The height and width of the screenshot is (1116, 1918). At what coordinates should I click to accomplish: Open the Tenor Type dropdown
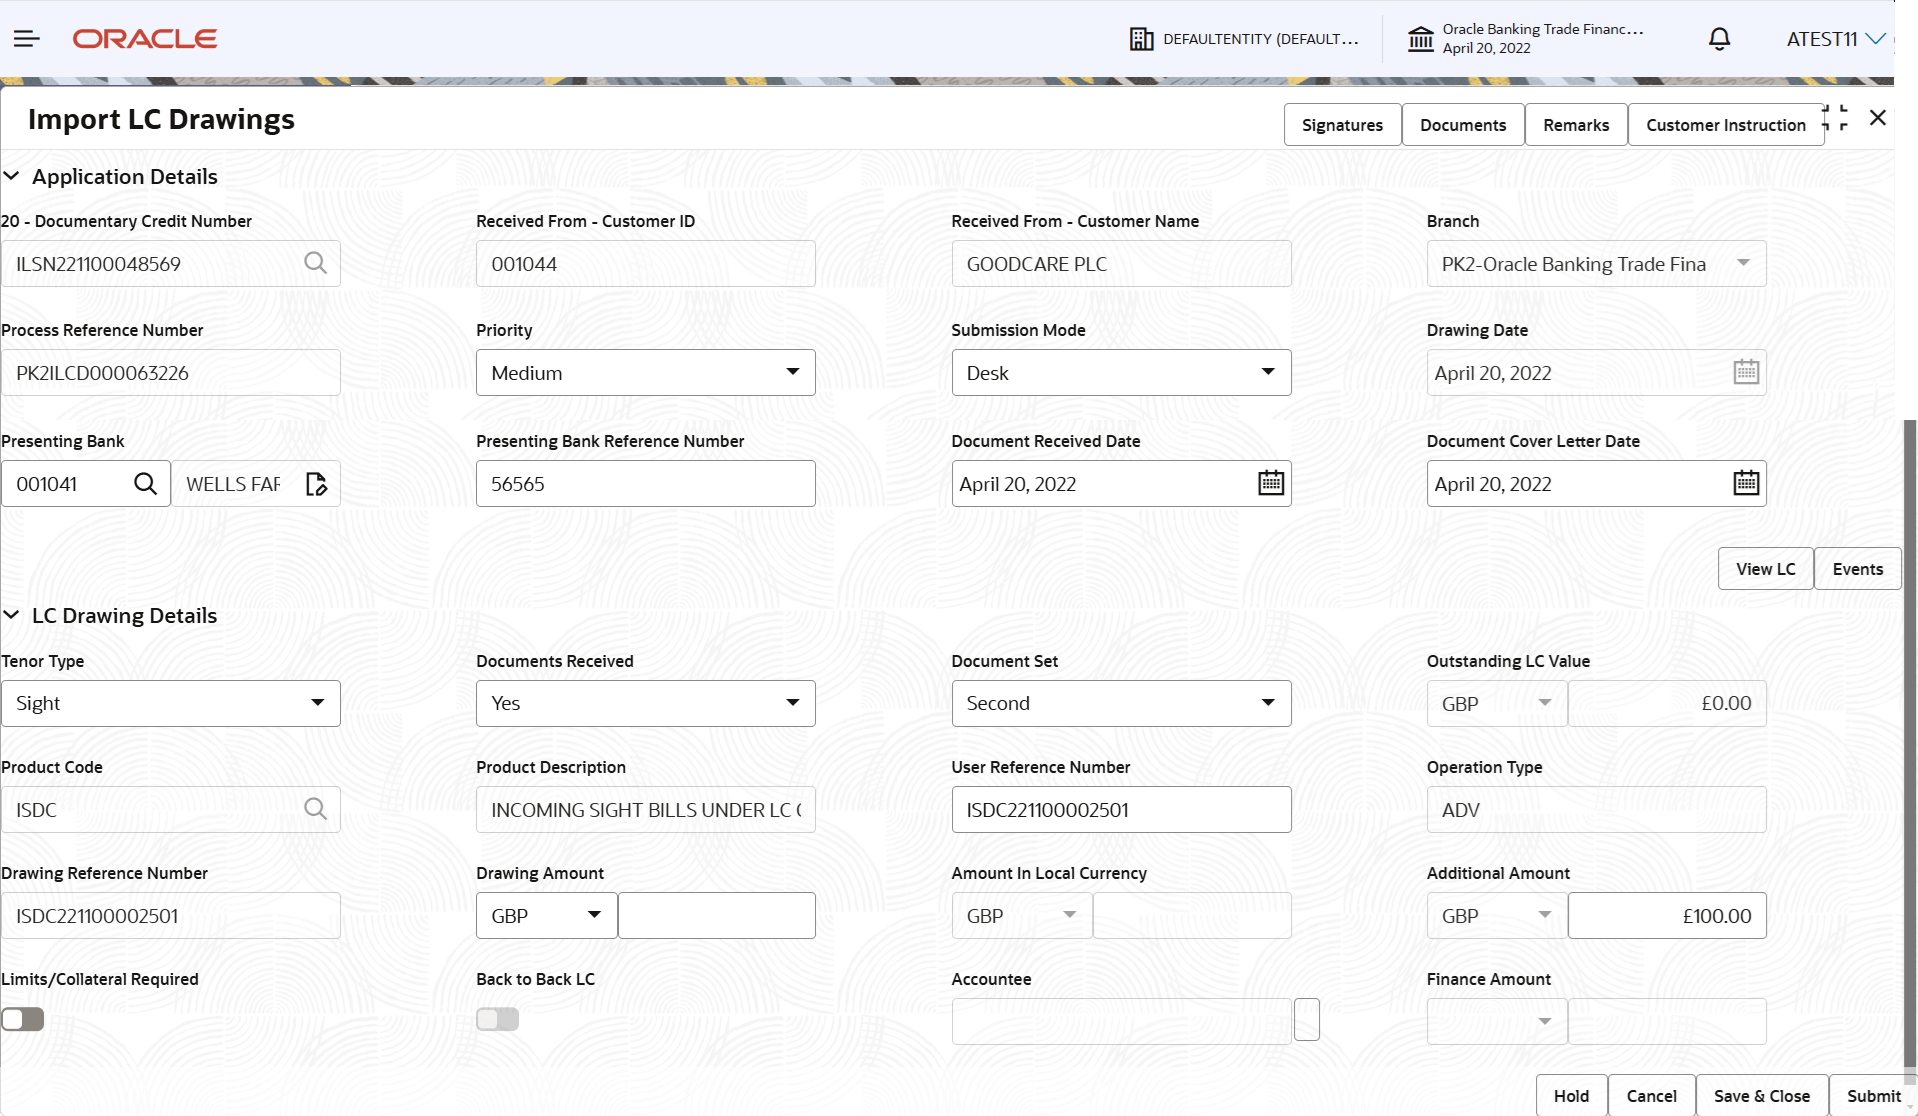[x=318, y=703]
